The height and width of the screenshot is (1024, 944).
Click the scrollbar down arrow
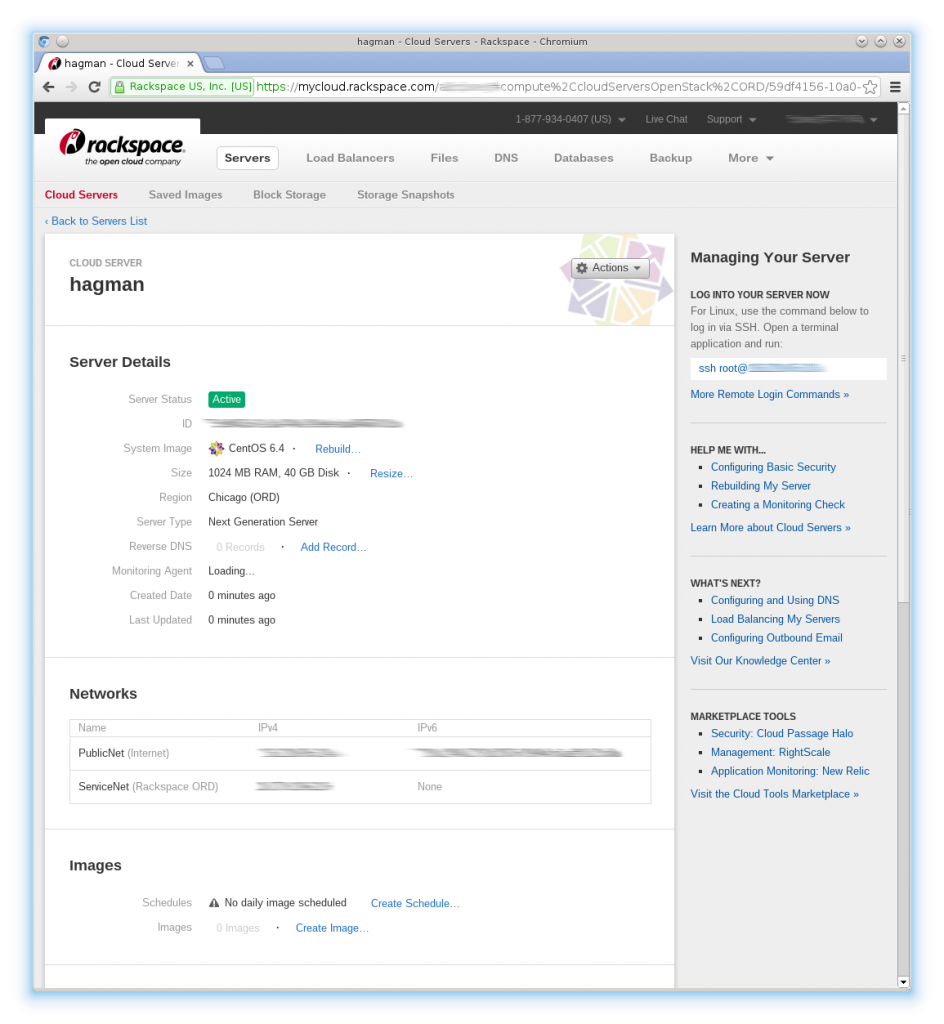[903, 982]
